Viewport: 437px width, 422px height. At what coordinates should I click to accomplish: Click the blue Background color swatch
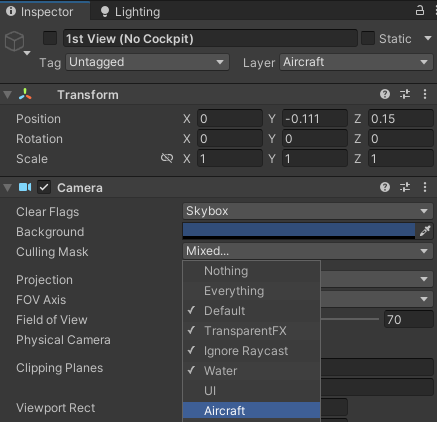coord(299,231)
